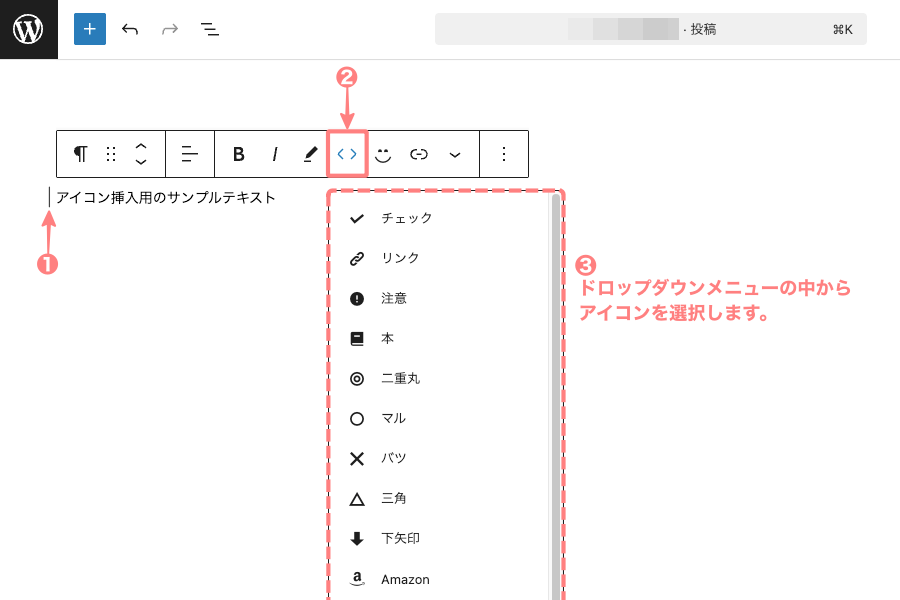Image resolution: width=900 pixels, height=600 pixels.
Task: Select the highlighter marker tool
Action: coord(311,154)
